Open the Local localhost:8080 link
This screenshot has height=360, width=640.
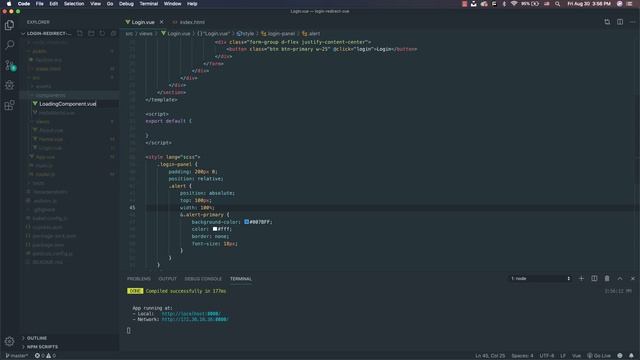click(x=191, y=314)
